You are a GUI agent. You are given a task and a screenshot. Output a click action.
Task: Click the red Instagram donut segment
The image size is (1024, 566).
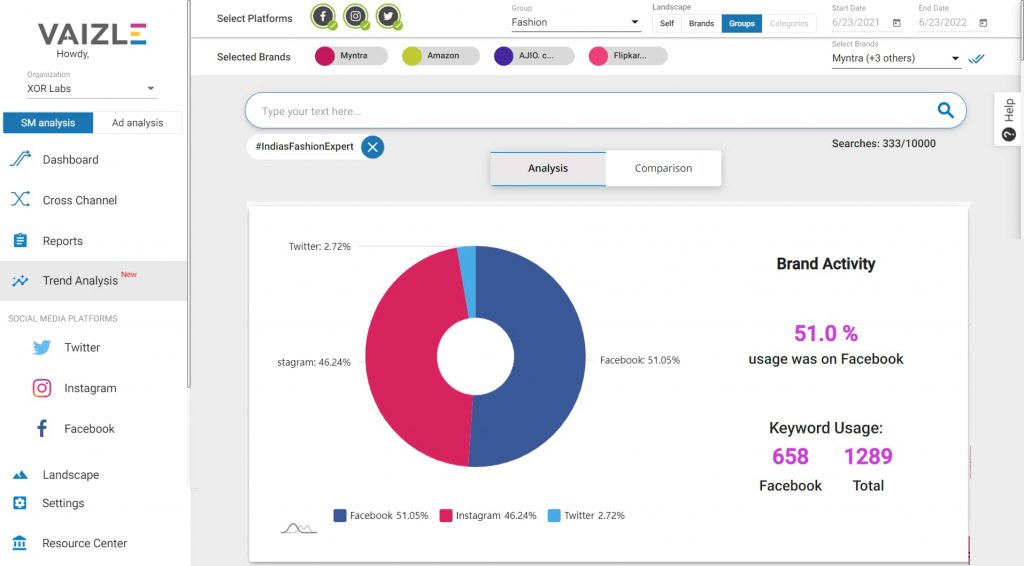point(402,356)
